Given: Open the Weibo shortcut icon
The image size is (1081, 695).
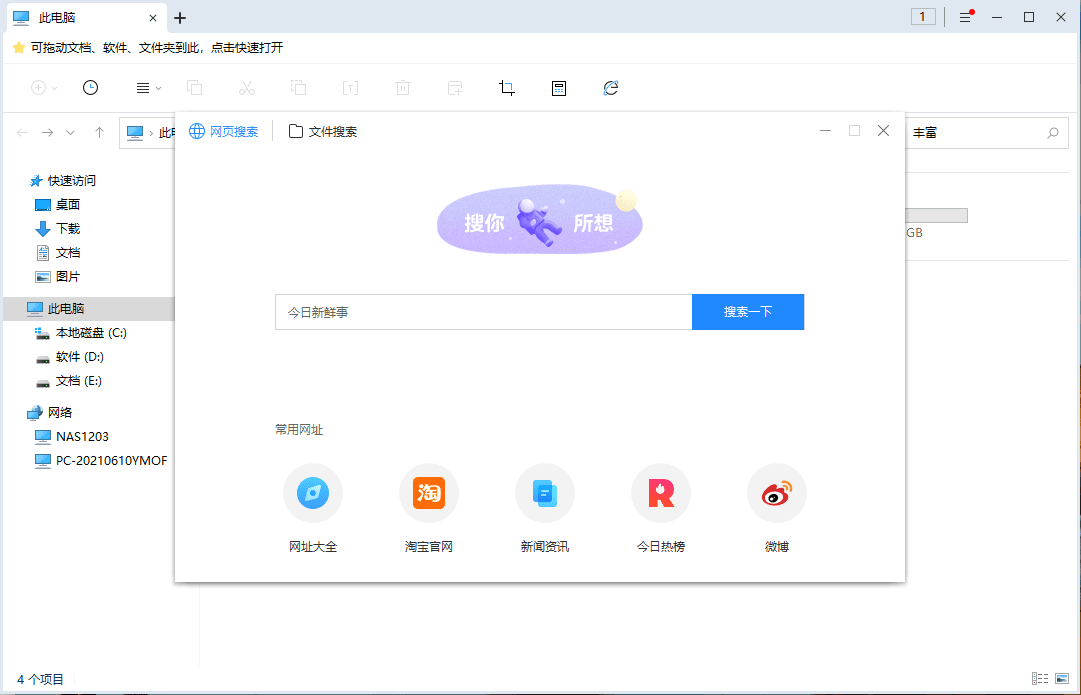Looking at the screenshot, I should click(776, 492).
